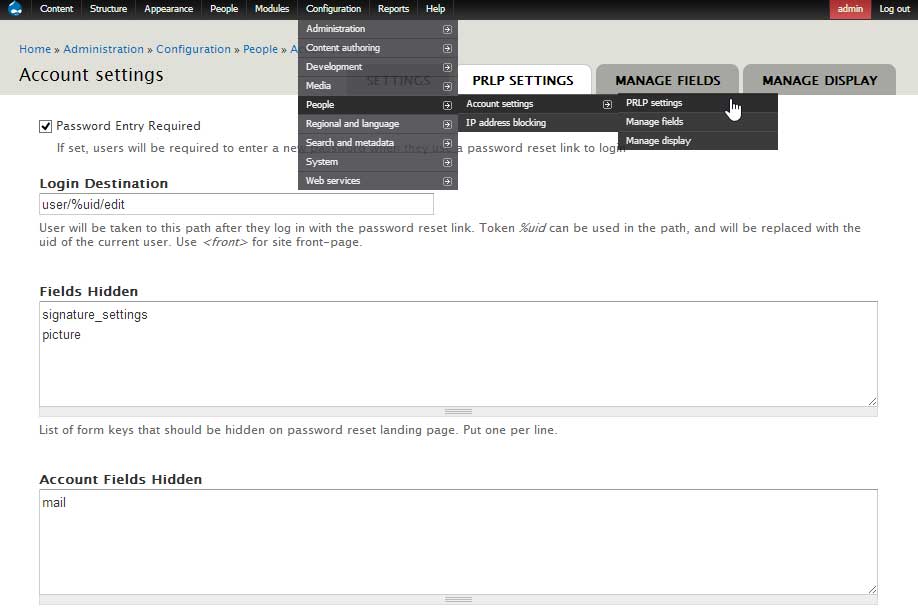Select IP address blocking menu entry
This screenshot has height=610, width=918.
pyautogui.click(x=509, y=121)
